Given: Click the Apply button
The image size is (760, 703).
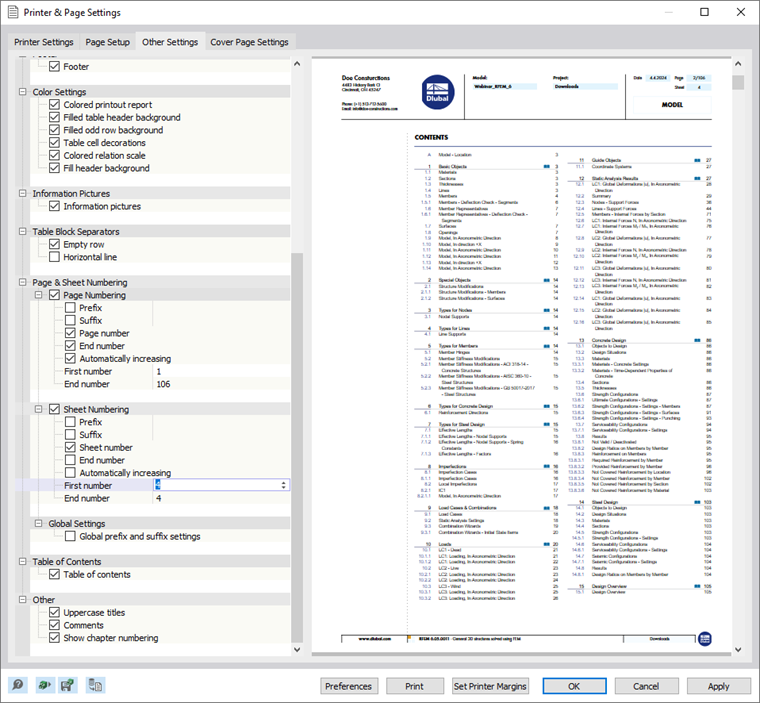Looking at the screenshot, I should (x=718, y=686).
